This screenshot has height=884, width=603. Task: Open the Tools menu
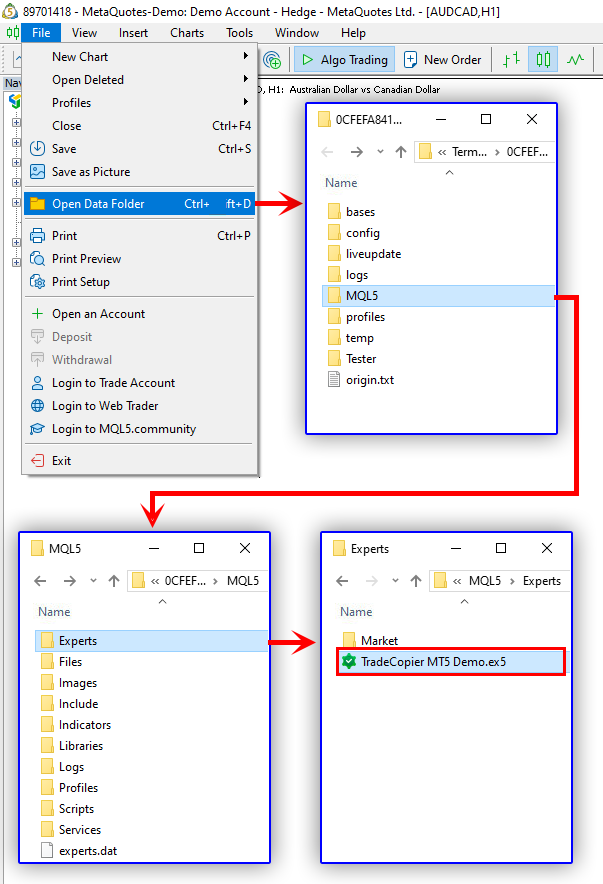click(x=240, y=33)
